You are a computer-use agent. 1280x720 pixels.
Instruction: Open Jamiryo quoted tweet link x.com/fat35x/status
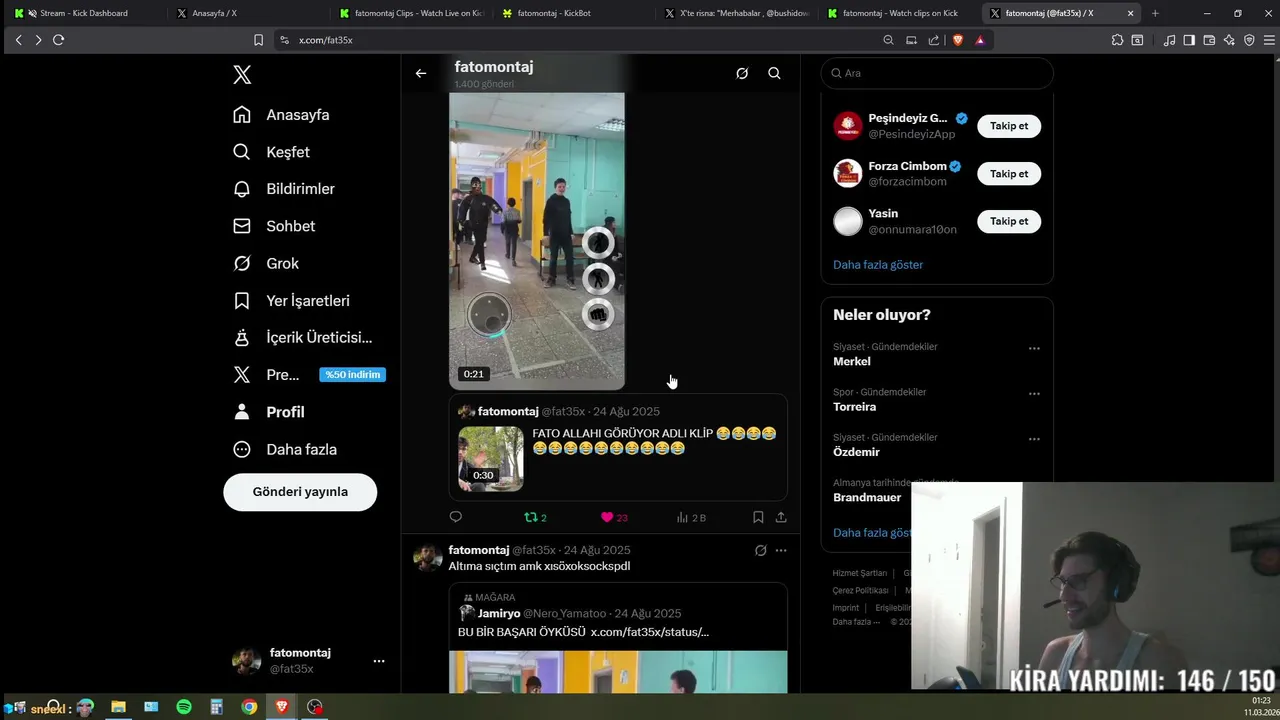click(x=650, y=632)
